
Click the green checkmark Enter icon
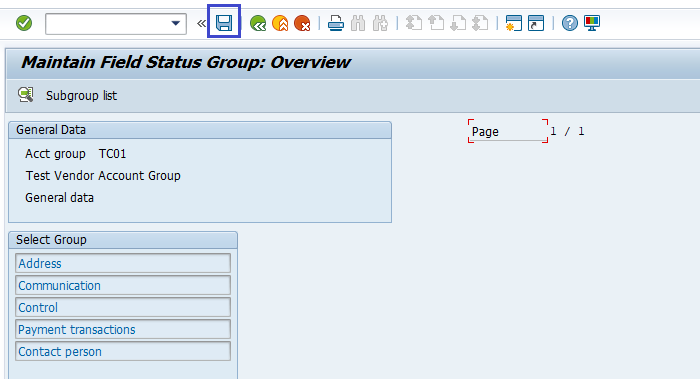24,23
